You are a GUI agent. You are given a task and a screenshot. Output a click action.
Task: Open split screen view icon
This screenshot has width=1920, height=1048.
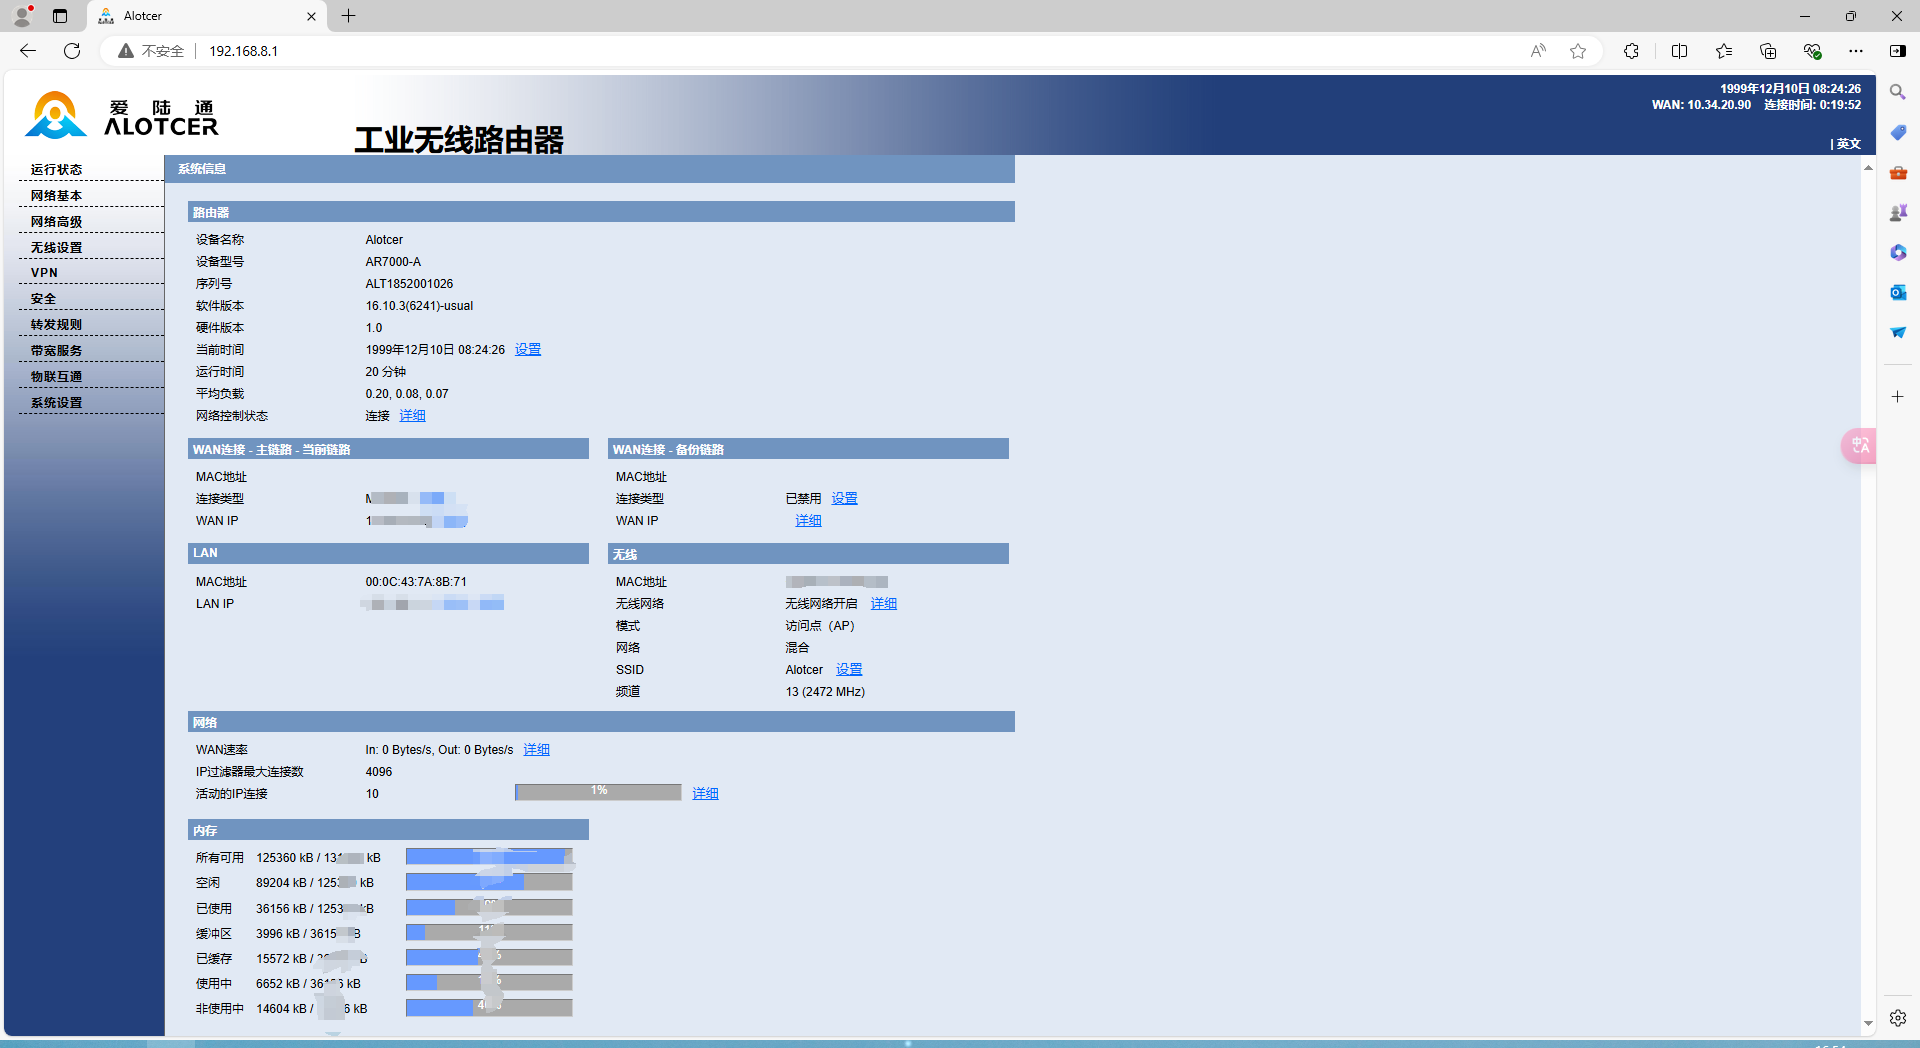[x=1679, y=51]
